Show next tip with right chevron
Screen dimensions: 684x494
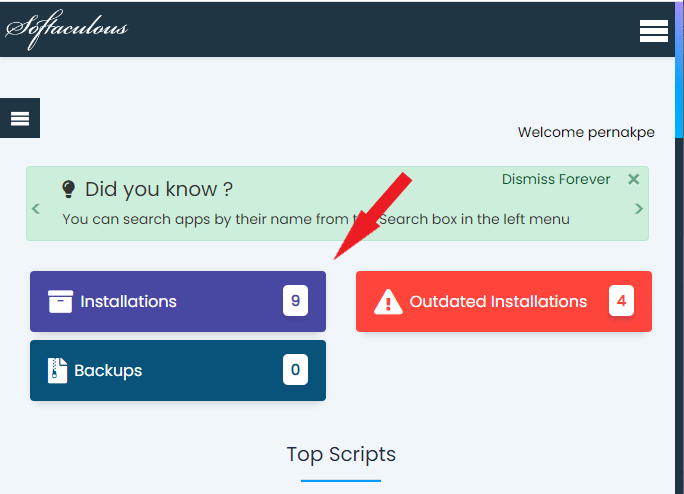[639, 209]
